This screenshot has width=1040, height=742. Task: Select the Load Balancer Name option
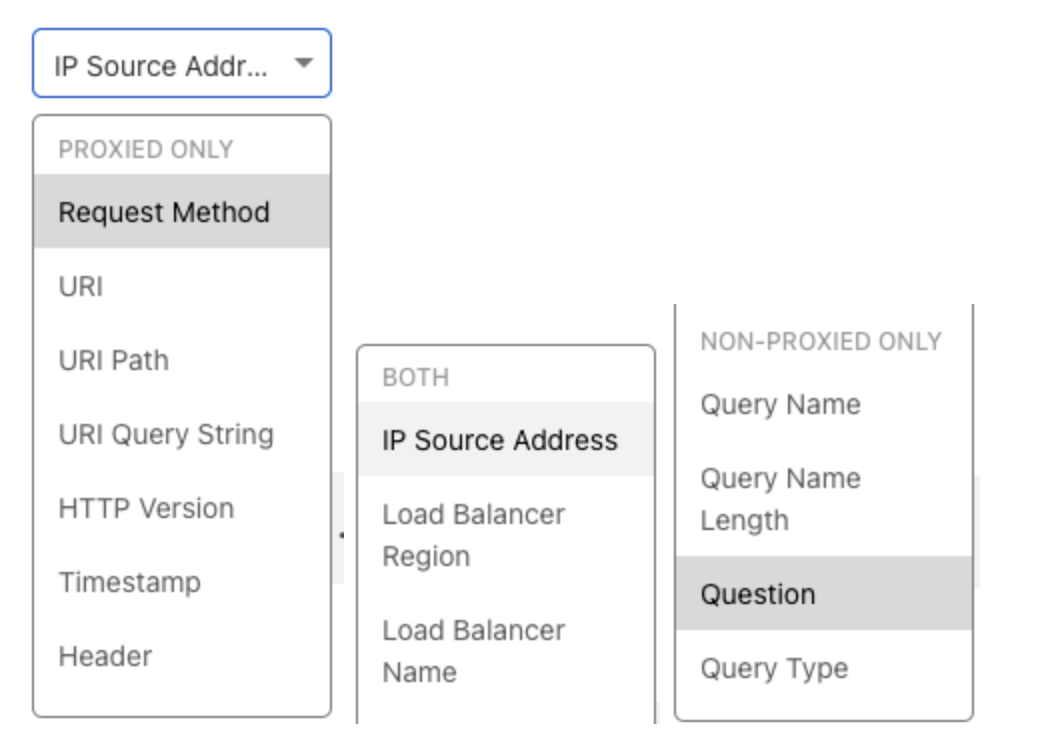(474, 651)
